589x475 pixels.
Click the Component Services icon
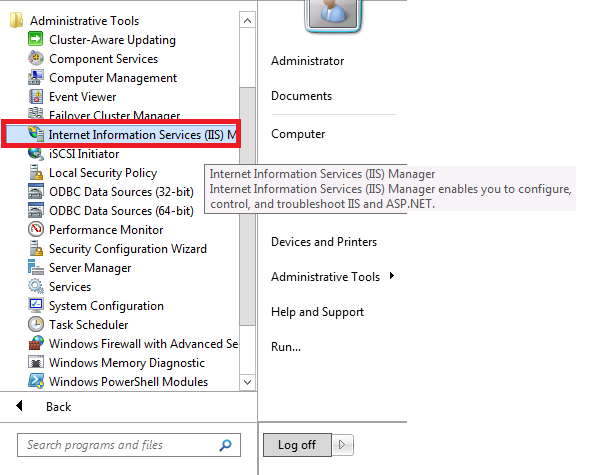(x=36, y=58)
